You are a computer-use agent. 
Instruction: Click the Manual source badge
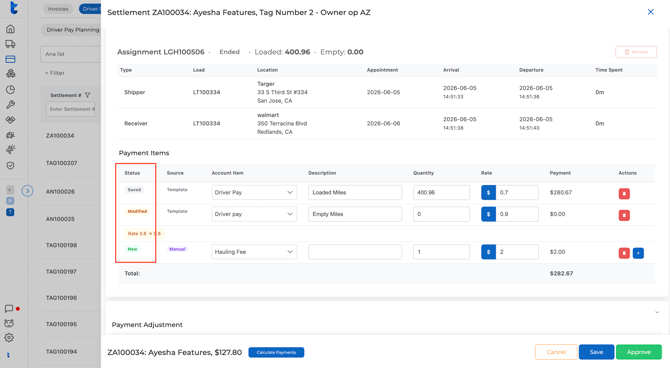coord(177,249)
